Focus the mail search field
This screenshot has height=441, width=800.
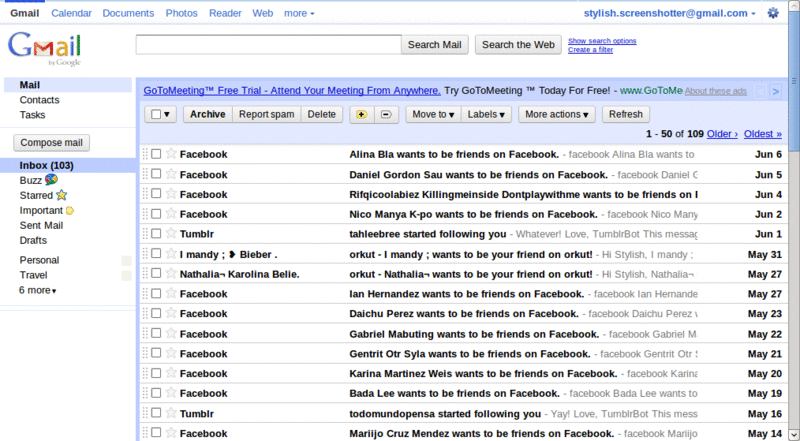coord(268,44)
